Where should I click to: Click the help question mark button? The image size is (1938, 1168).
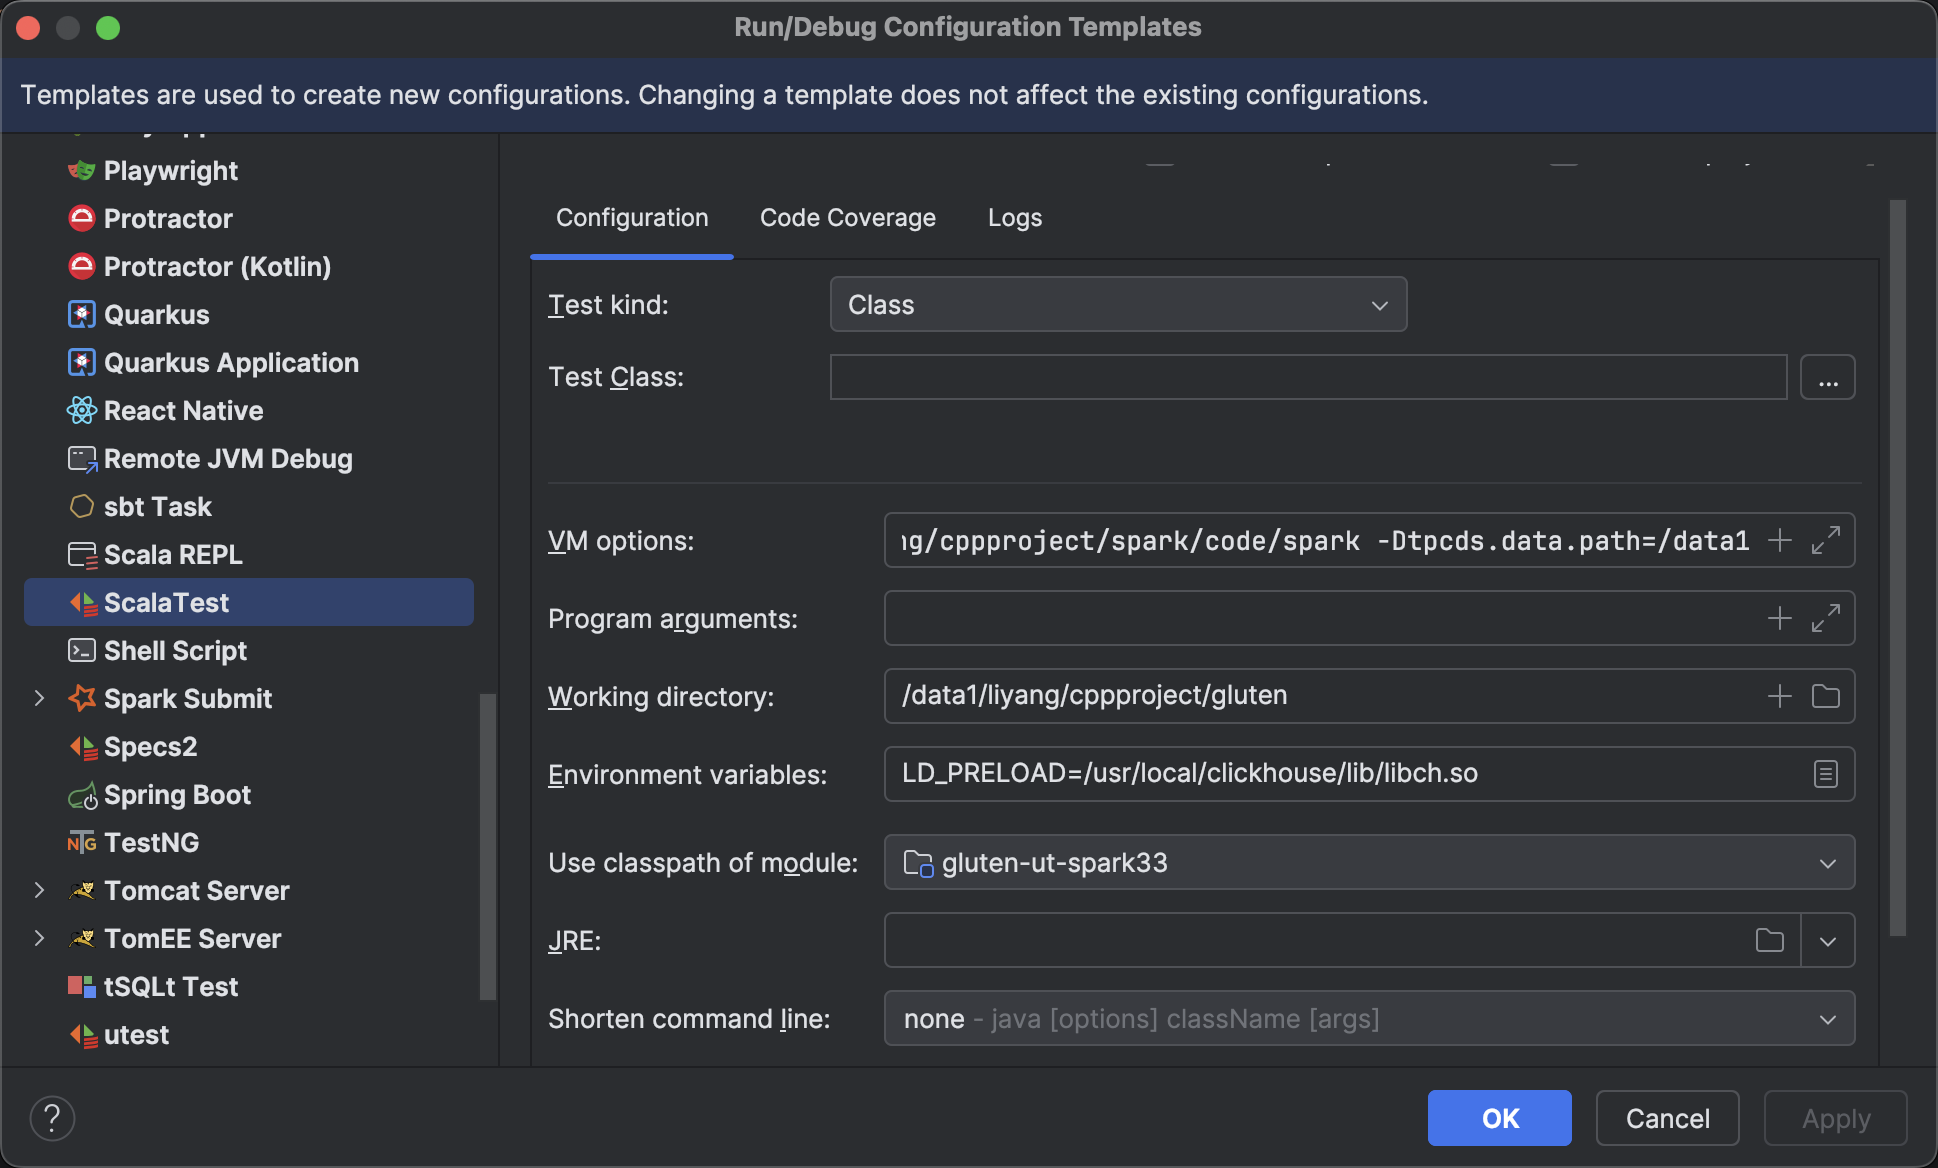tap(52, 1118)
